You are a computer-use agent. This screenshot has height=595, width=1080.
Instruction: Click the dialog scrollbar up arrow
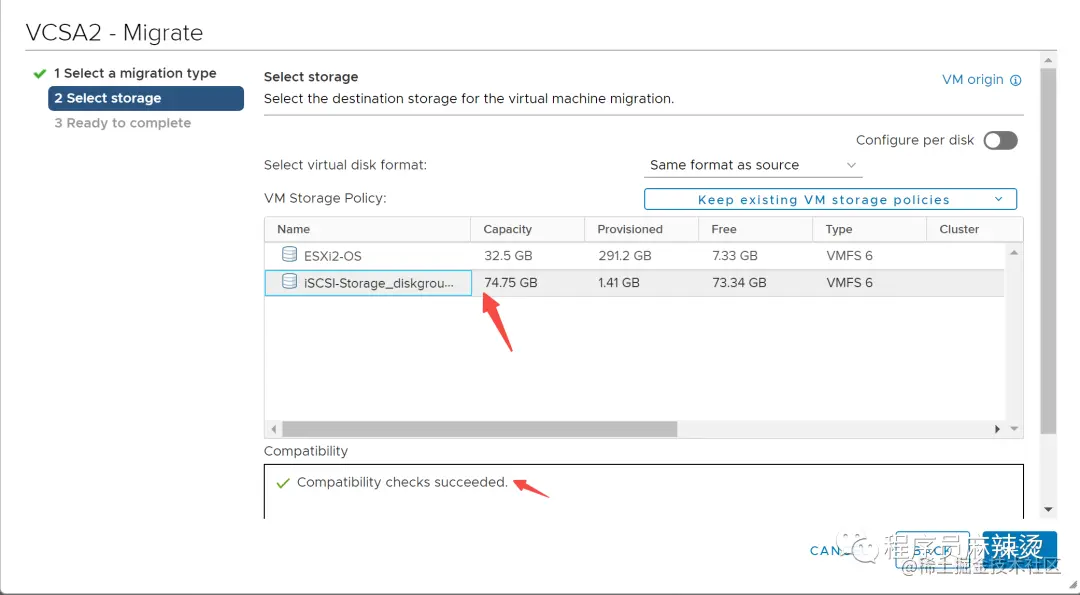point(1048,61)
